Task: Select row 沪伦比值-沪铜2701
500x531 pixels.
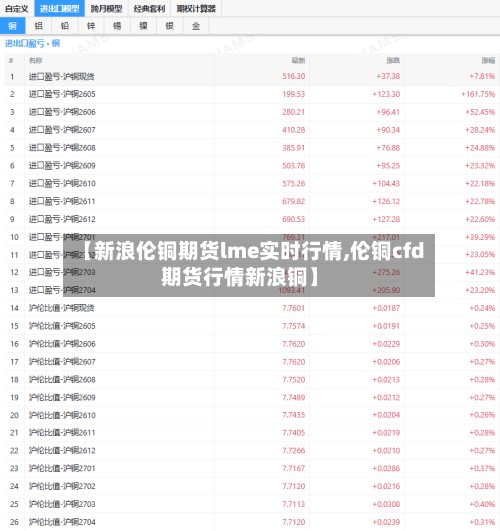Action: (x=252, y=469)
